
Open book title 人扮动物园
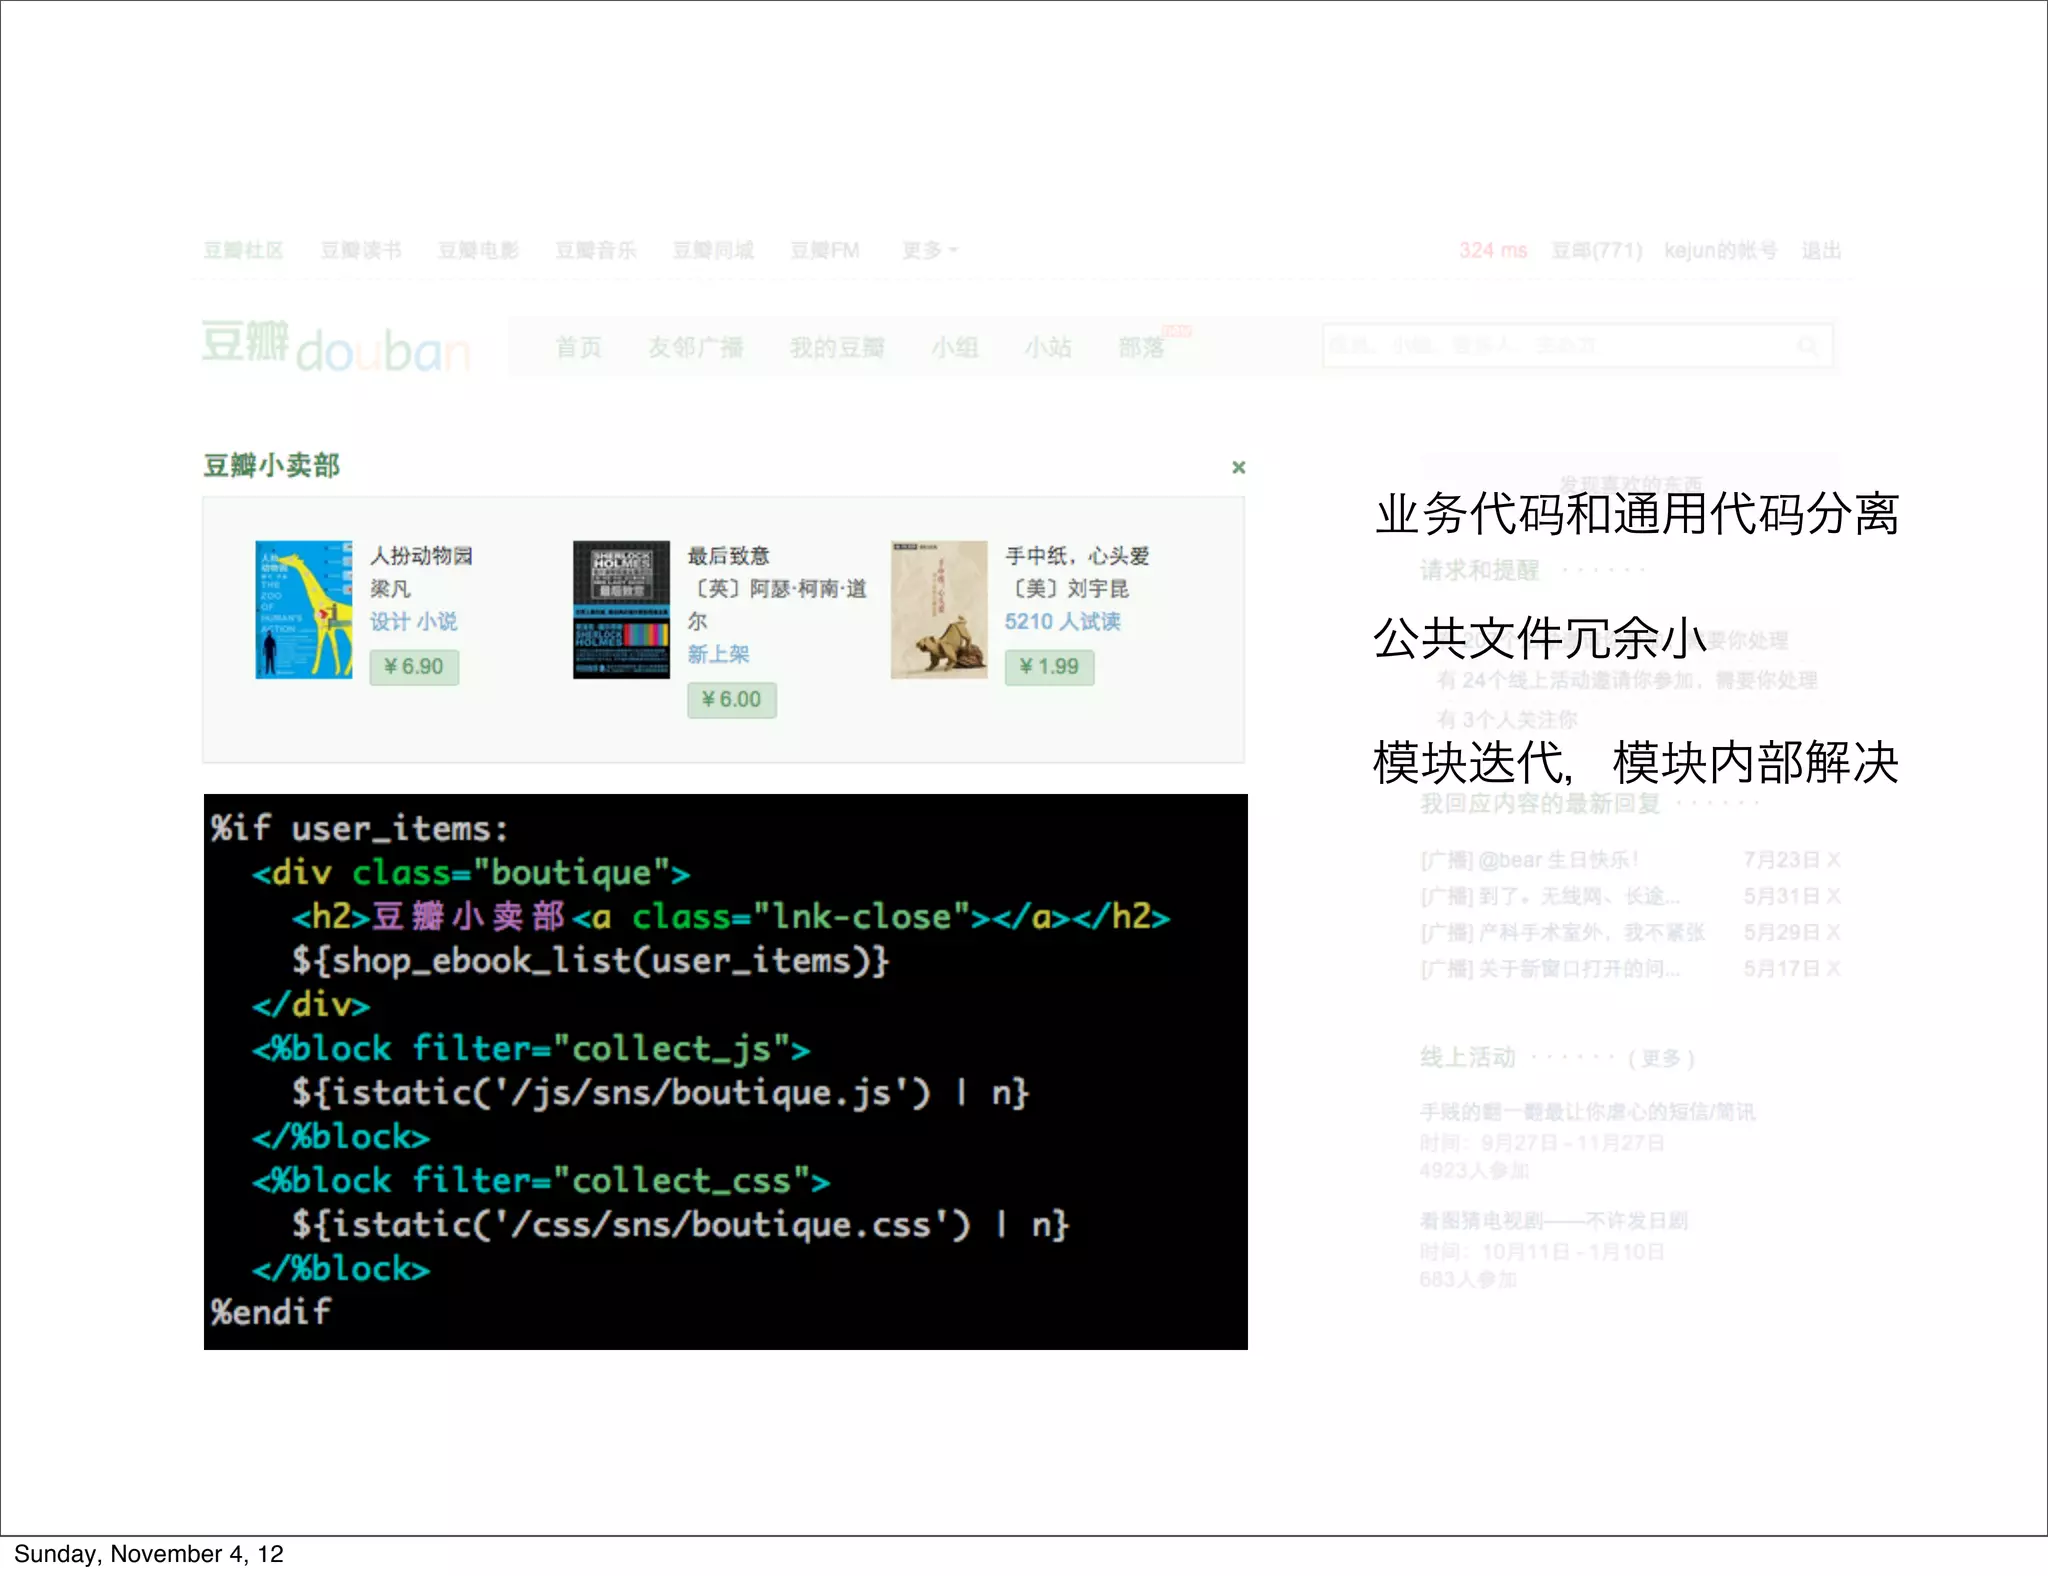tap(421, 556)
